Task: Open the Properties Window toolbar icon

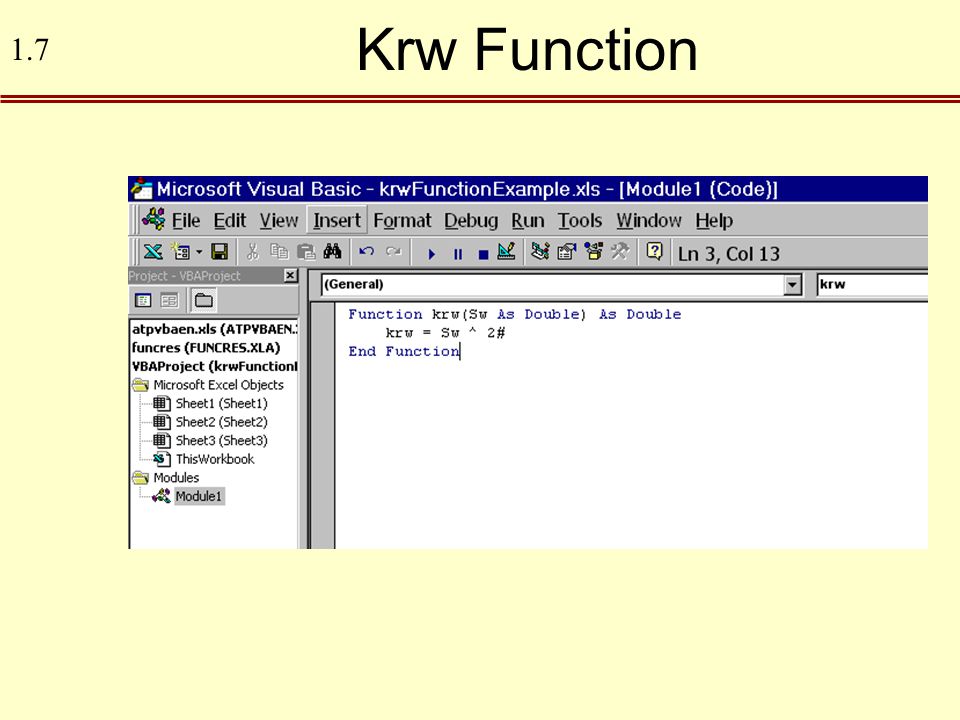Action: coord(566,252)
